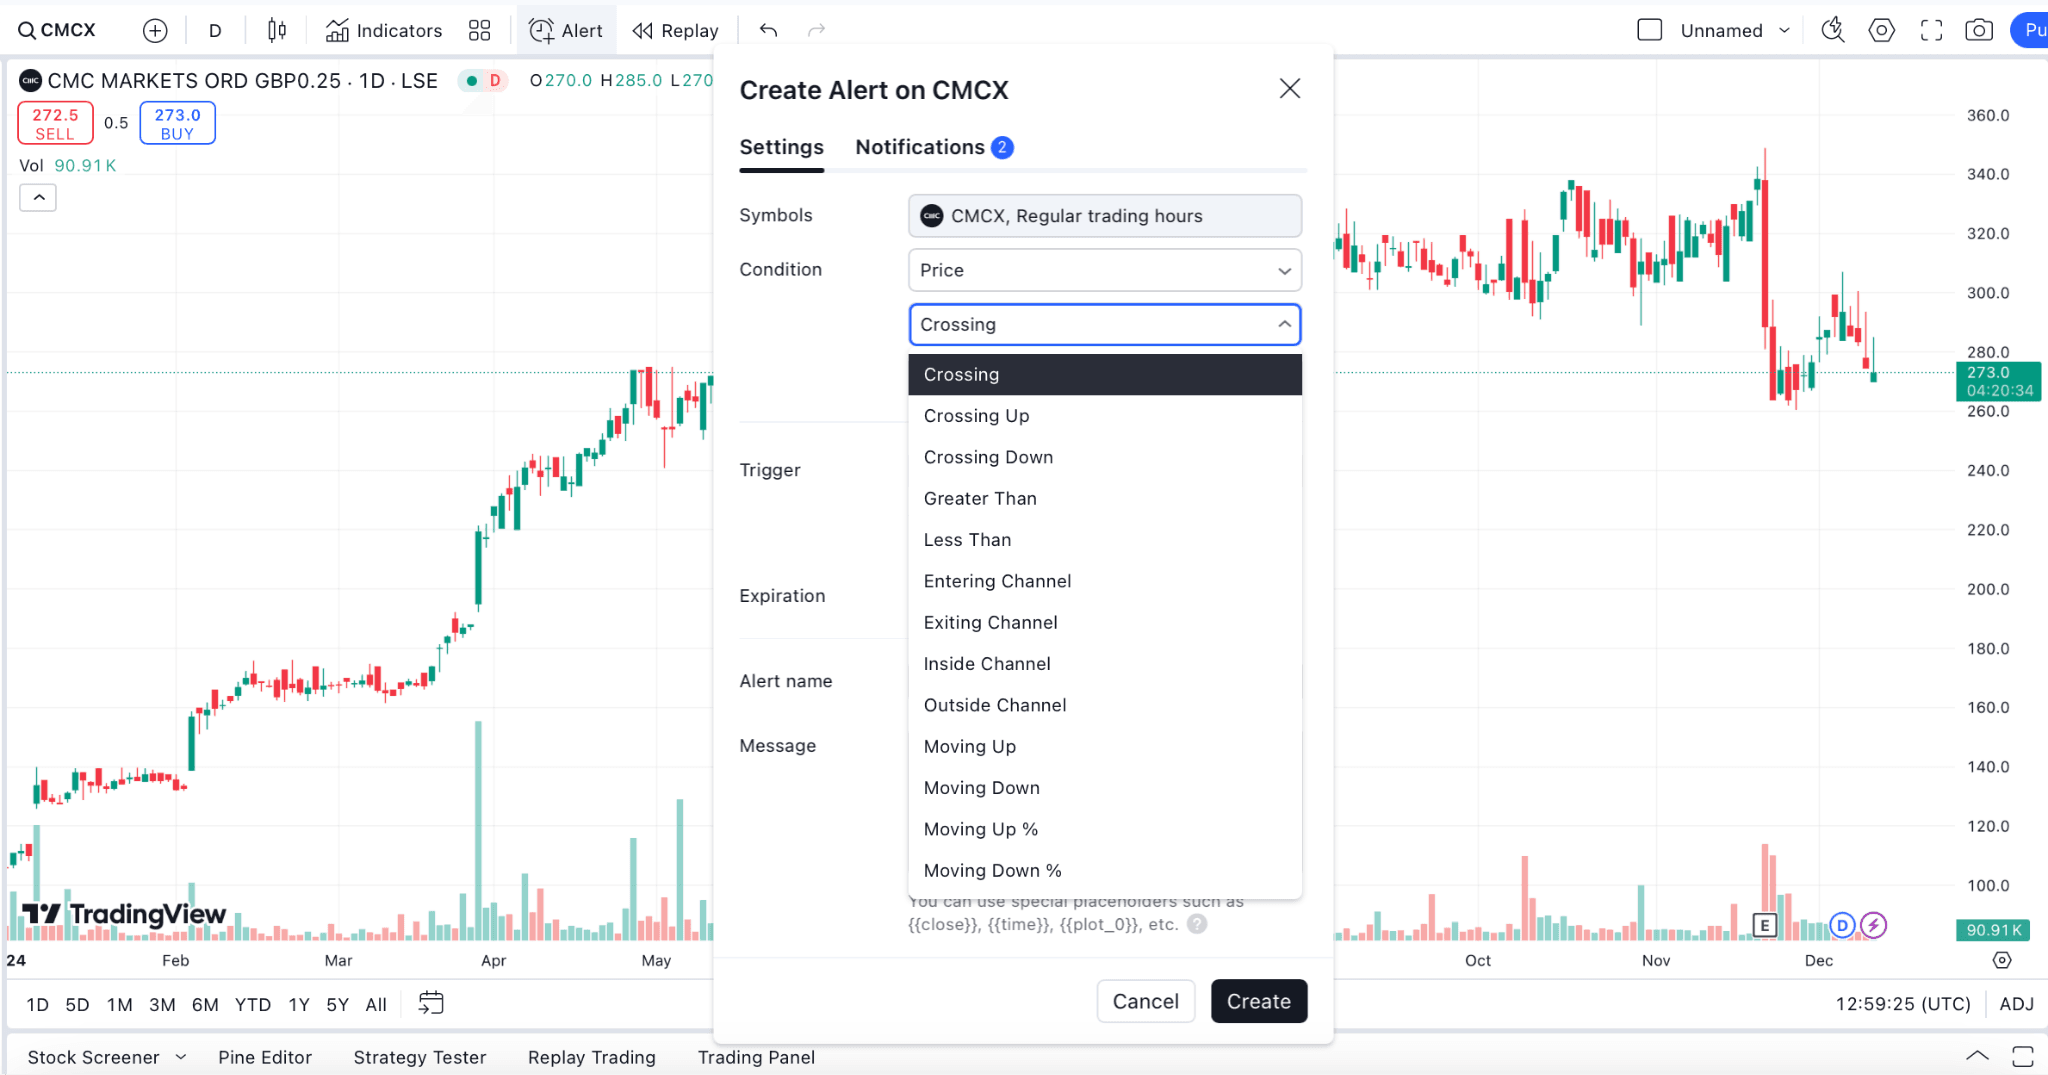Open the go-to-date calendar icon
2048x1075 pixels.
[x=430, y=1003]
